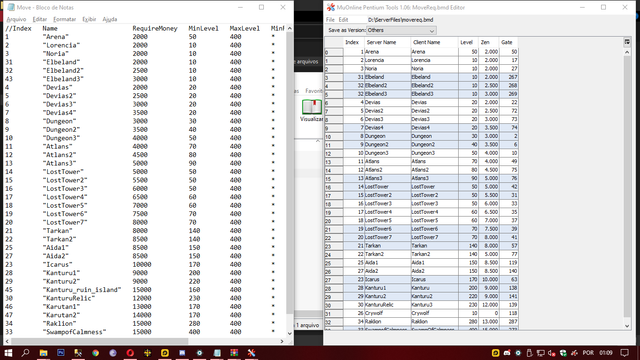Click the Client Name cell 'Kanturu3'
640x360 pixels.
(434, 305)
